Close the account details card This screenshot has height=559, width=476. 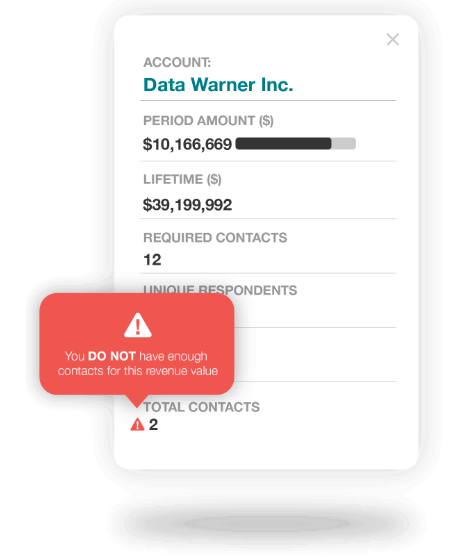[393, 39]
